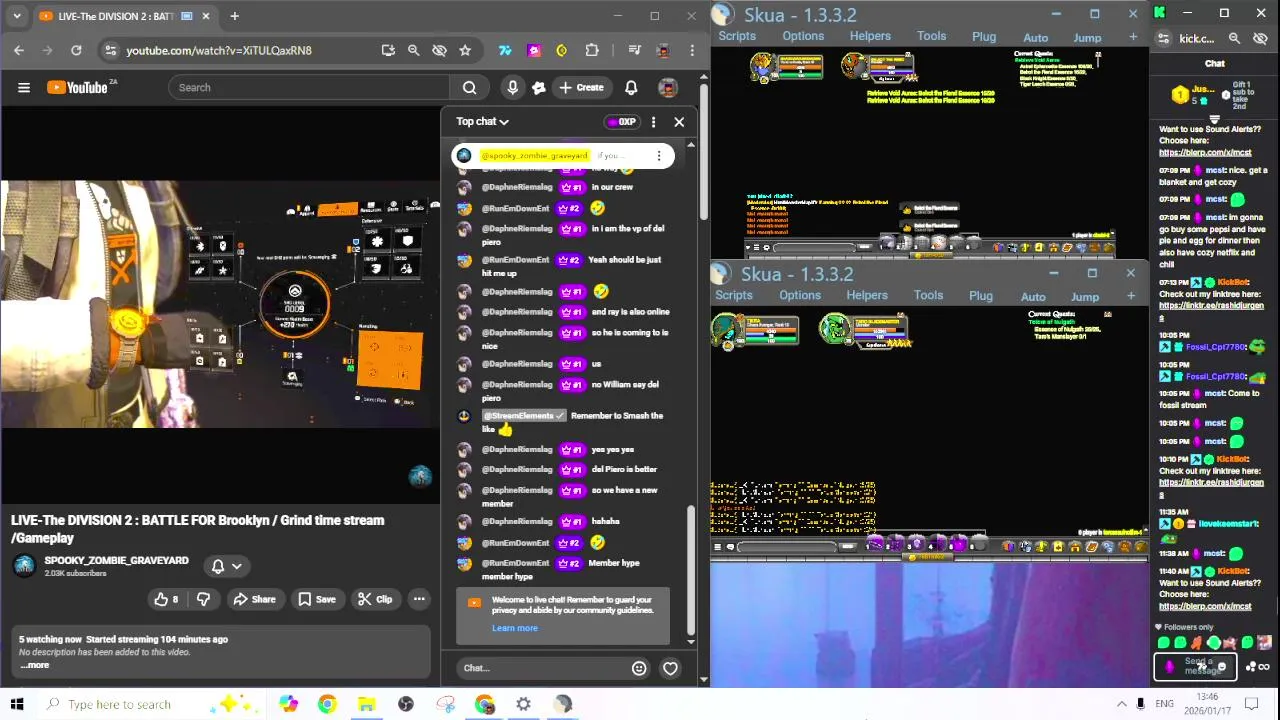Reload the YouTube page
Screen dimensions: 1280x720
click(x=76, y=50)
